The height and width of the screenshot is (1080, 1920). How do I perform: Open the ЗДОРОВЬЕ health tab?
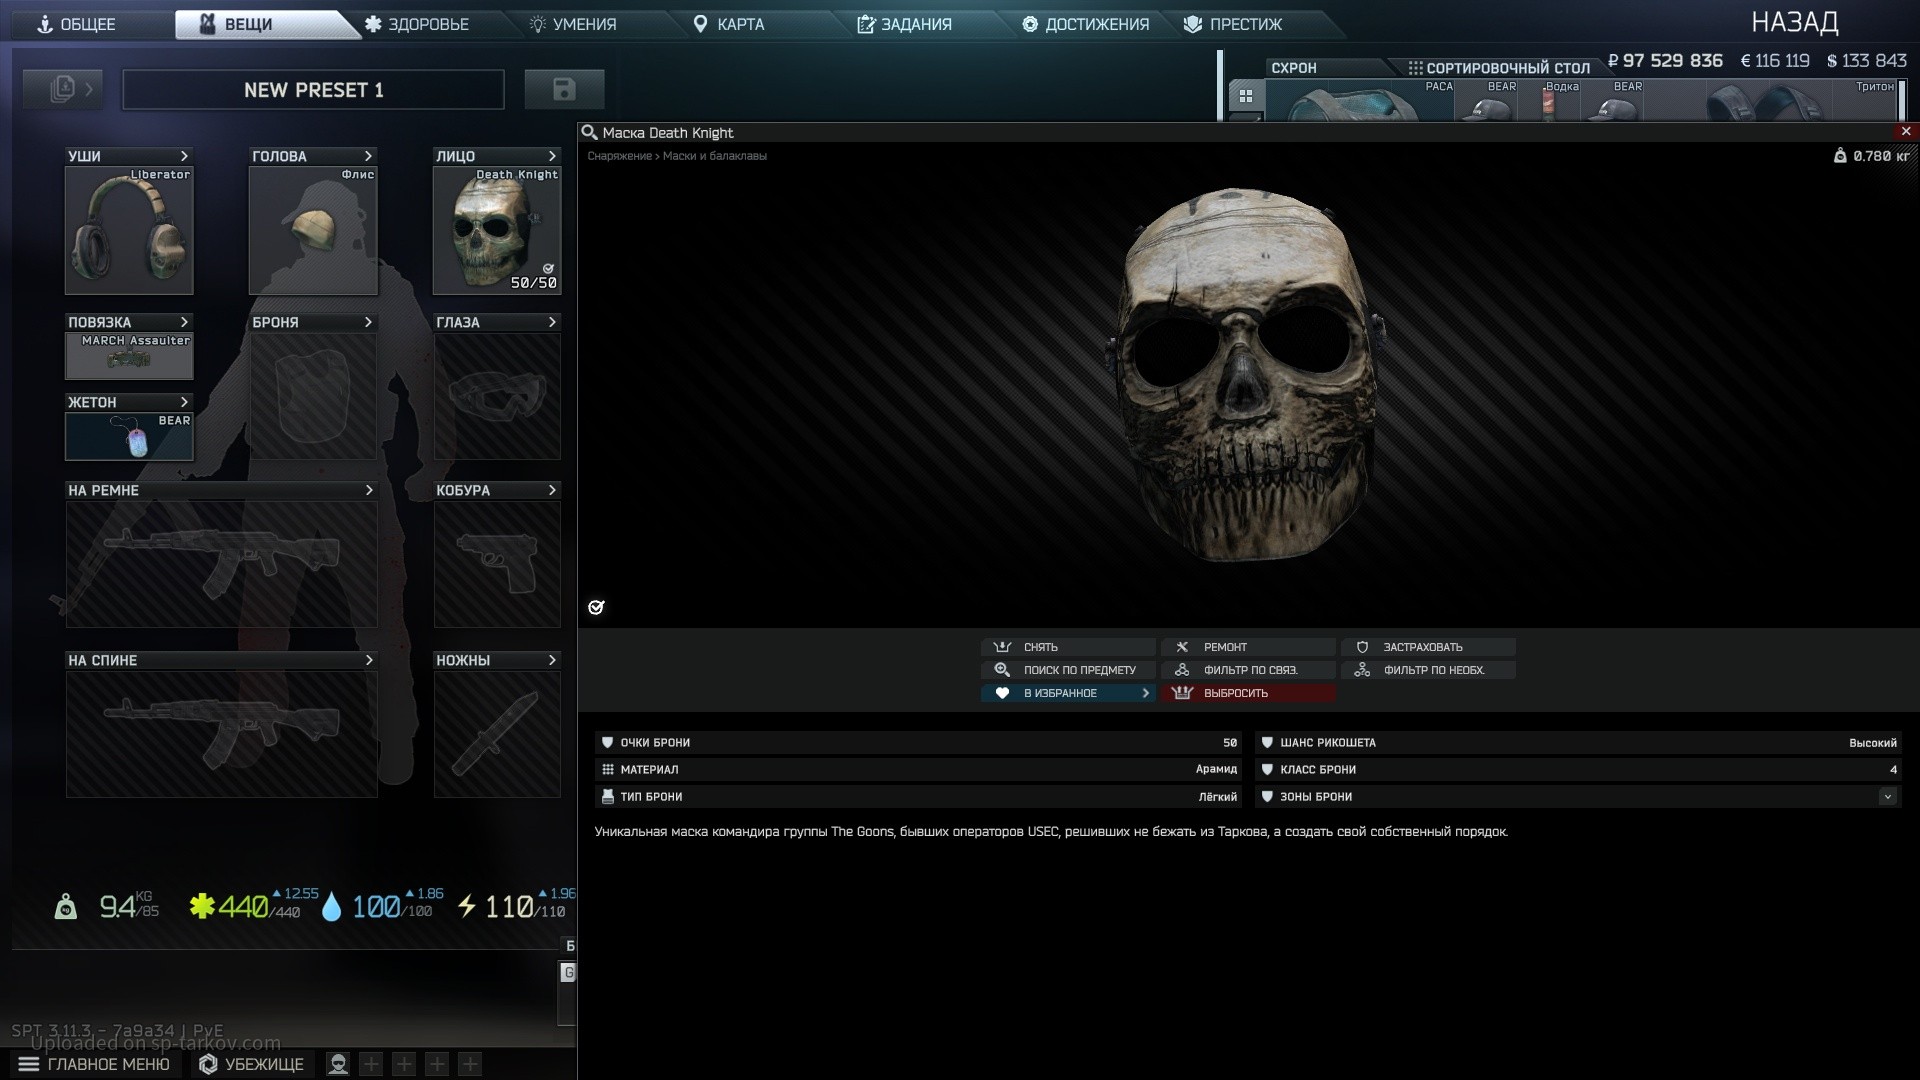pos(417,24)
